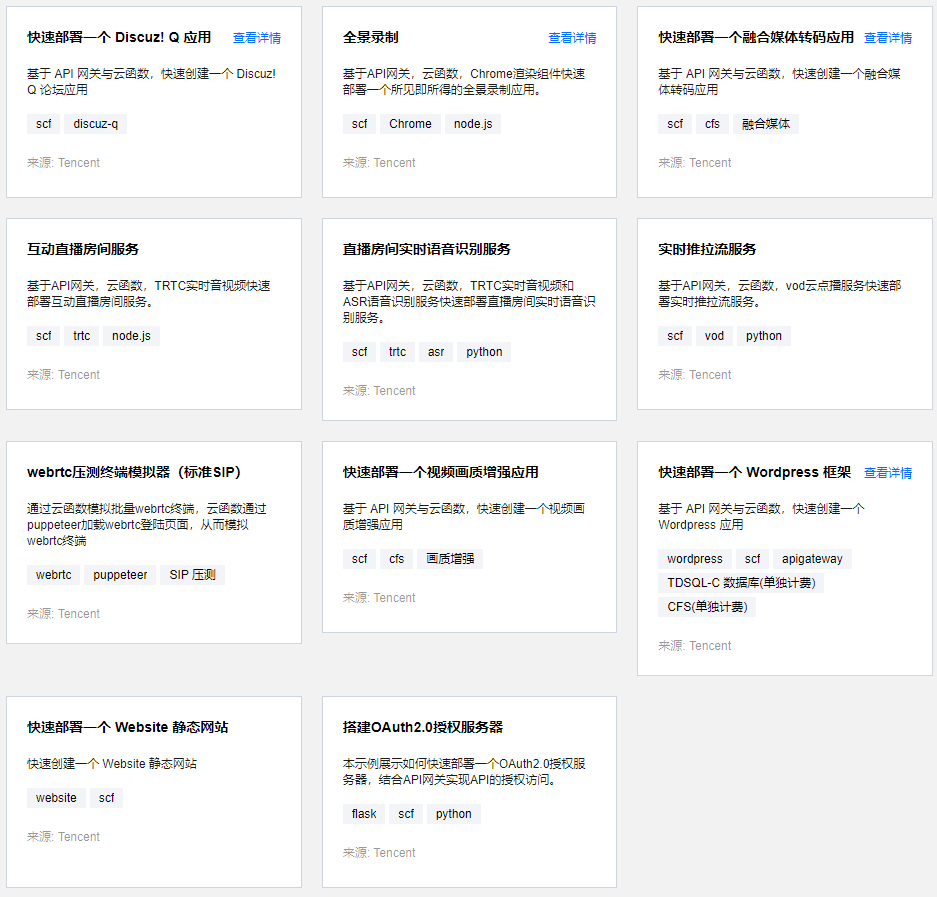
Task: Choose the 实时推拉流服务 template title
Action: tap(707, 249)
